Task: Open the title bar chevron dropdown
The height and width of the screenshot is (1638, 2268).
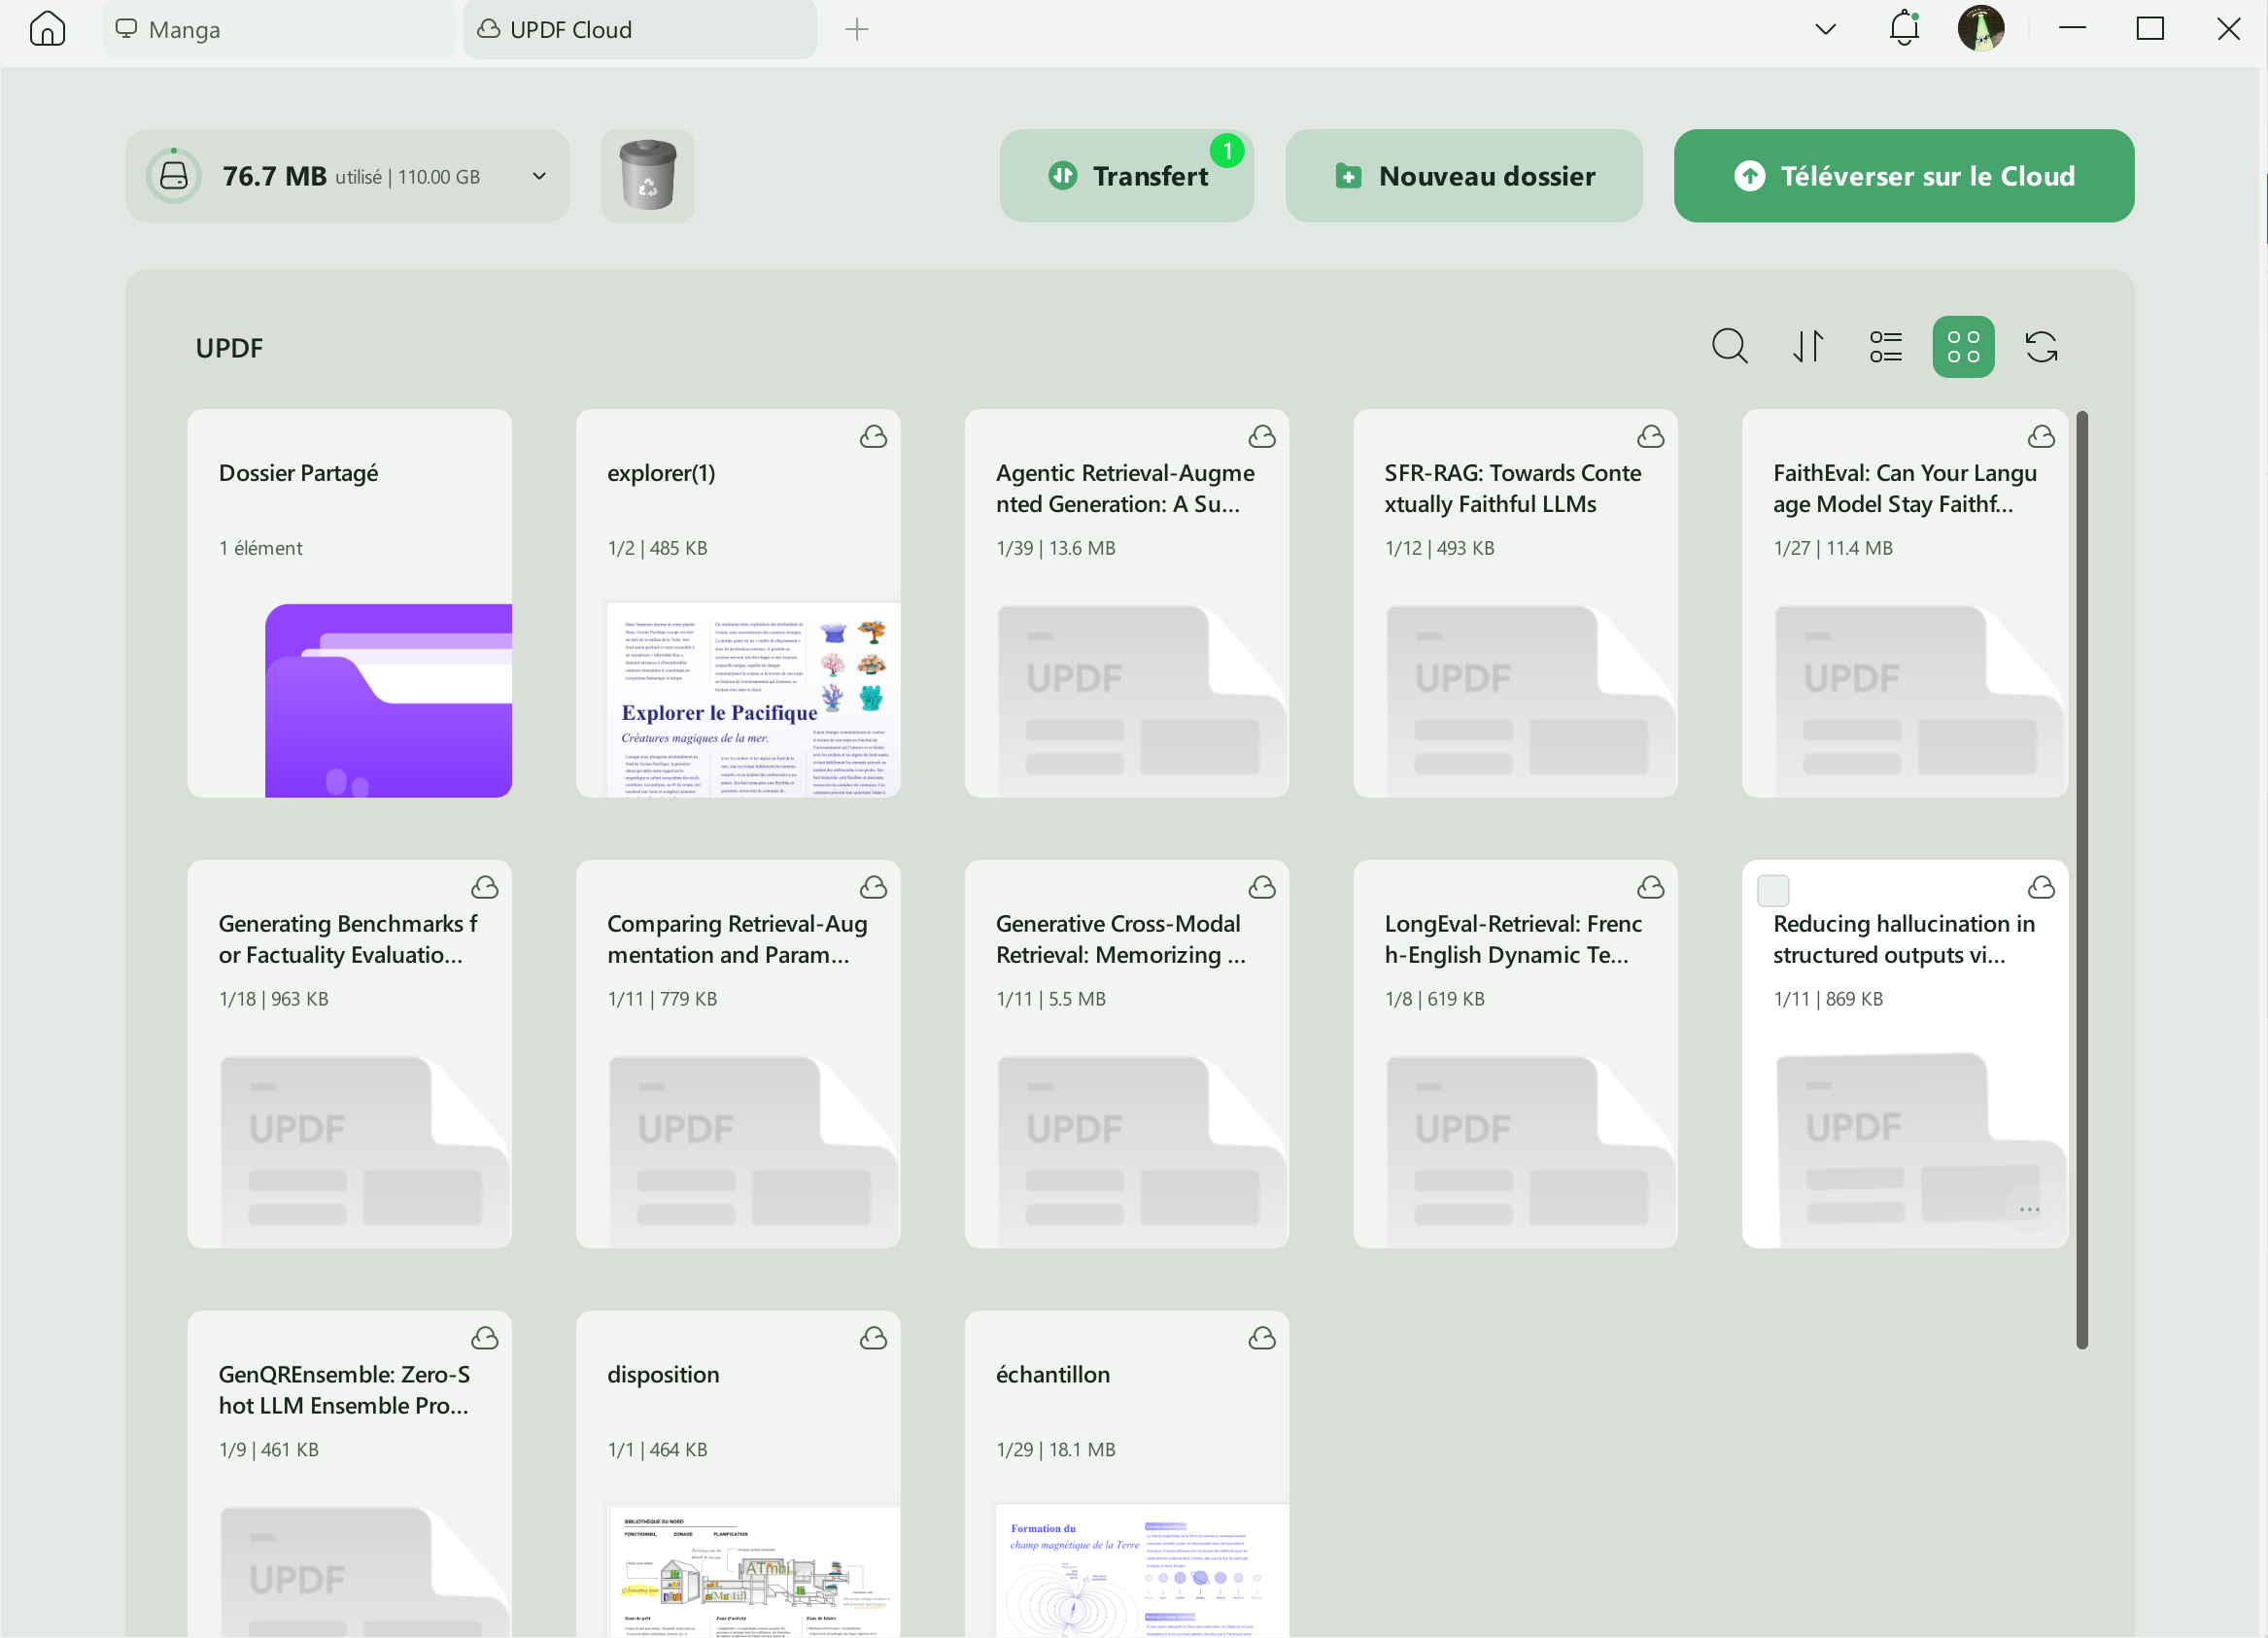Action: tap(1825, 29)
